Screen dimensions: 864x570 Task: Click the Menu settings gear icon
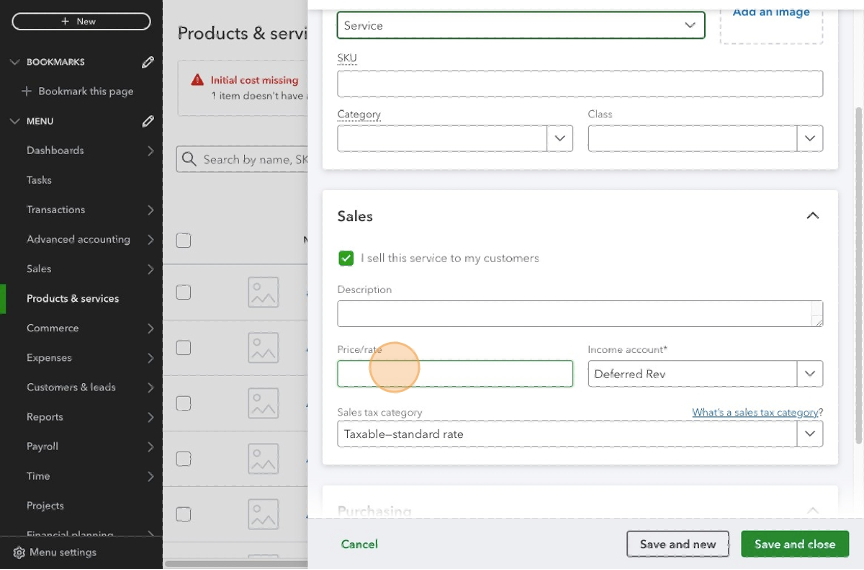[x=18, y=552]
